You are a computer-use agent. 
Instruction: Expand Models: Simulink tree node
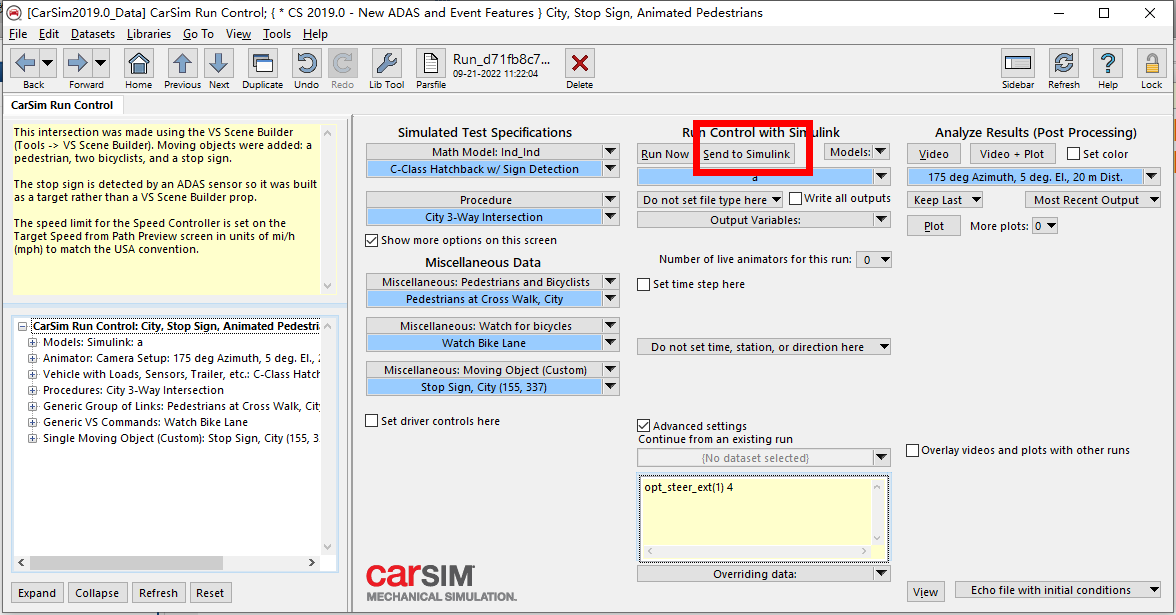pyautogui.click(x=33, y=342)
